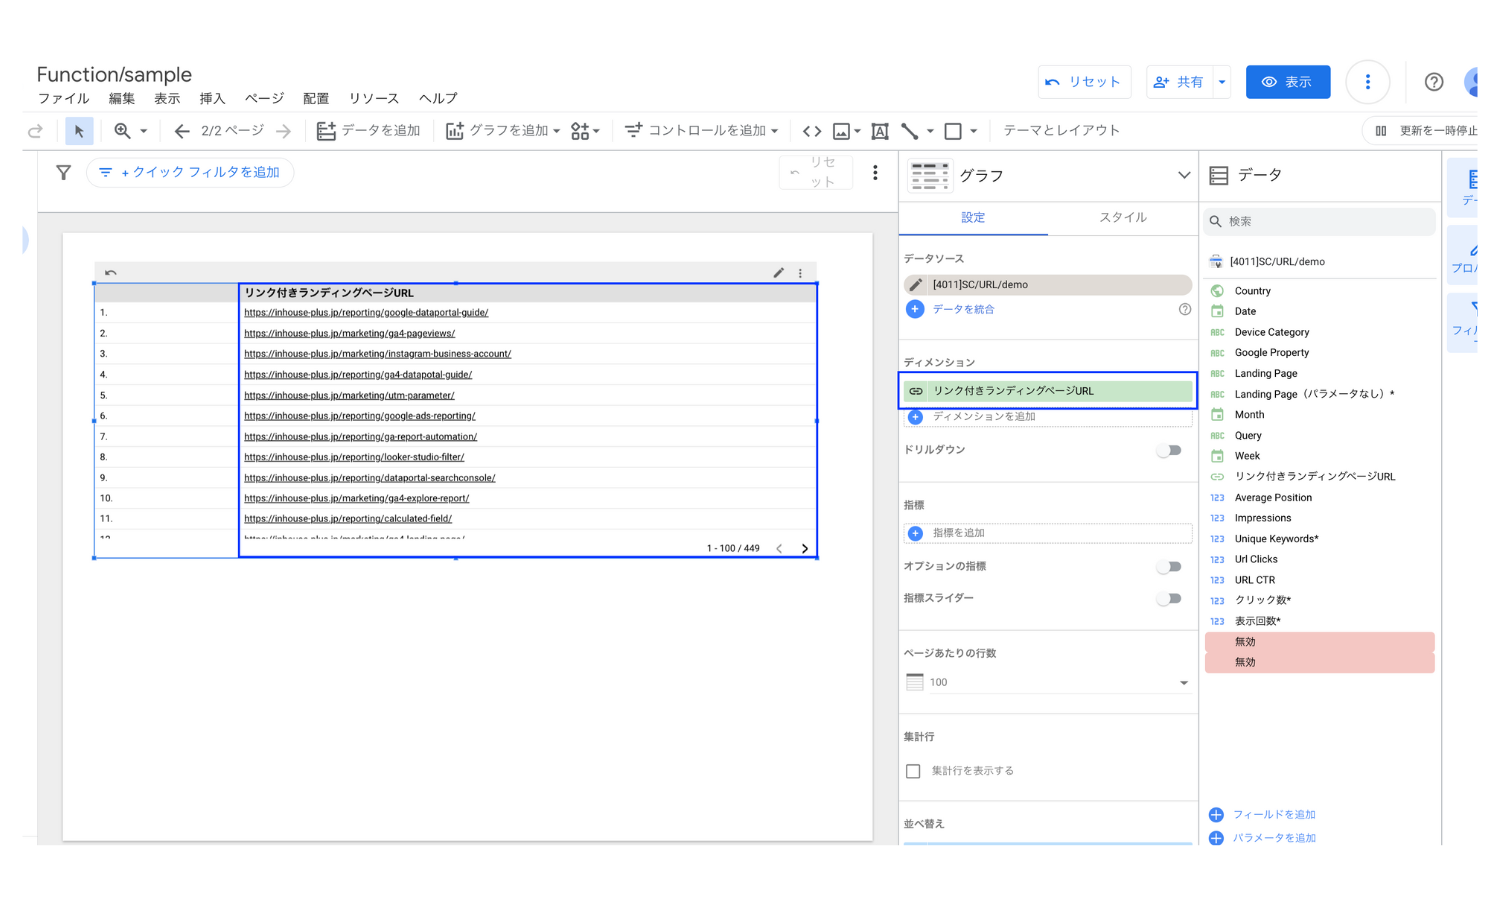Edit the table chart with pencil icon
Image resolution: width=1500 pixels, height=900 pixels.
tap(779, 273)
